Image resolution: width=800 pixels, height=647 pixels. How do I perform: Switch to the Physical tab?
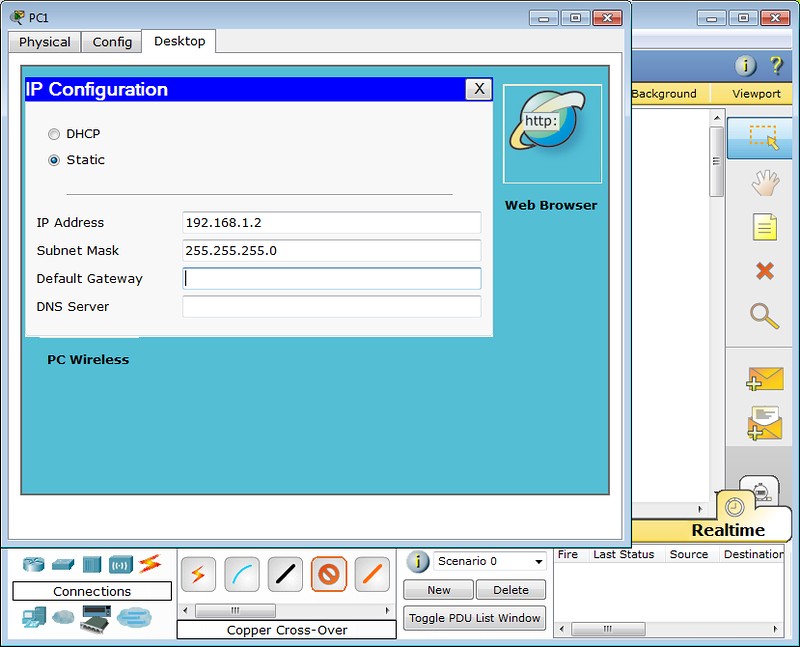coord(45,42)
